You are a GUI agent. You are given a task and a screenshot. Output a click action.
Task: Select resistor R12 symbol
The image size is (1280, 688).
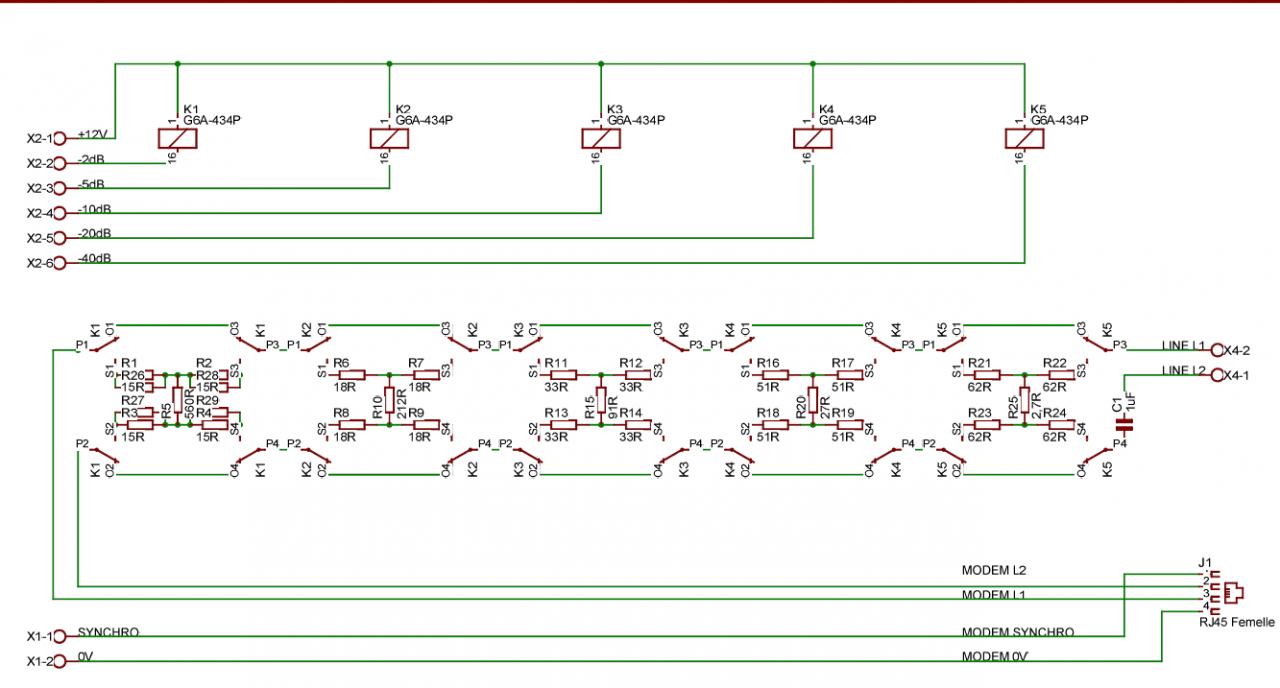click(x=639, y=375)
